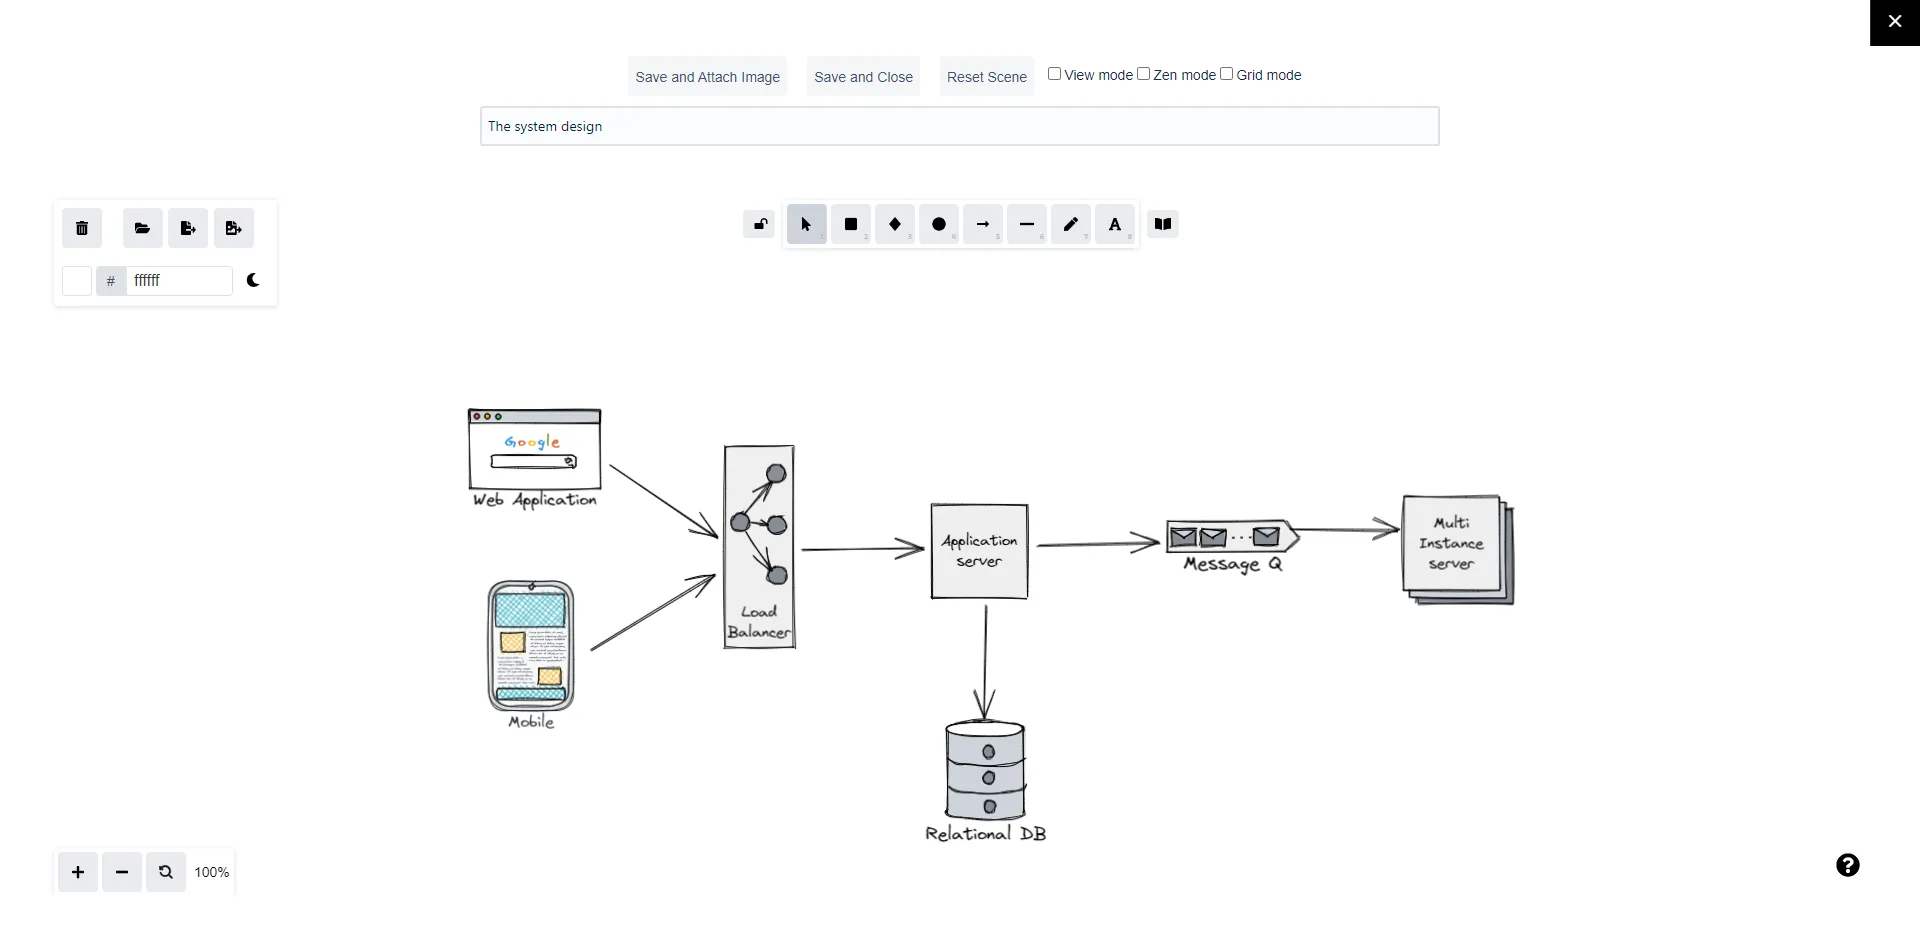Click Save and Attach Image button
The width and height of the screenshot is (1920, 949).
tap(708, 77)
